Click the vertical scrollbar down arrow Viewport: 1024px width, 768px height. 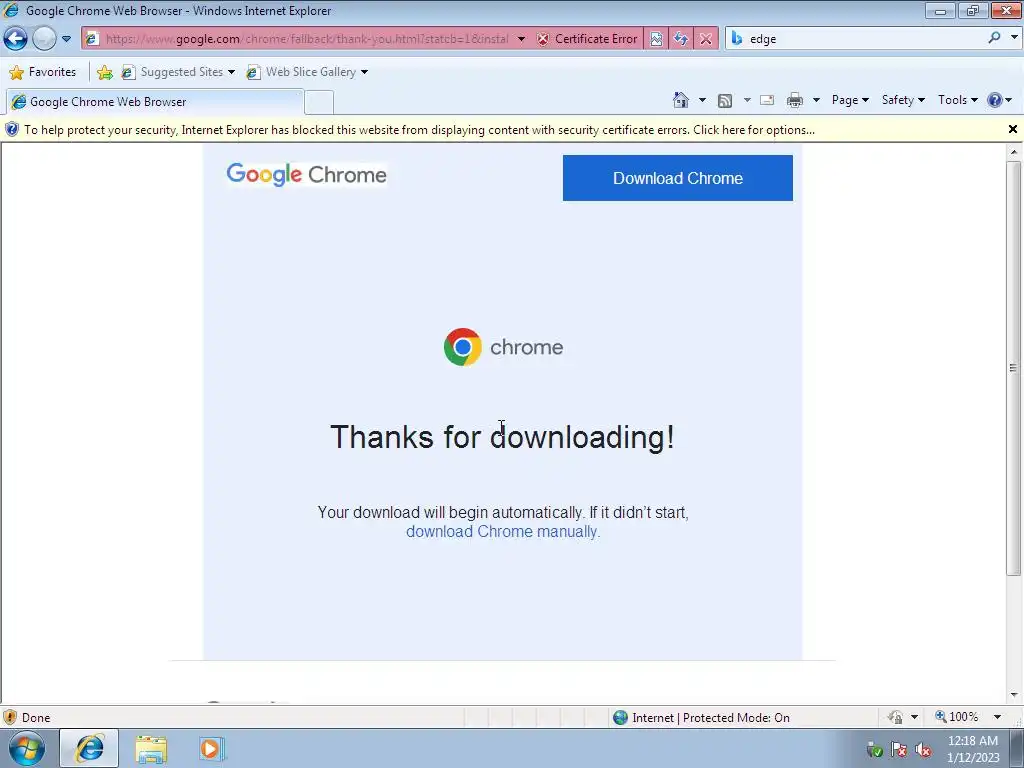pos(1014,696)
